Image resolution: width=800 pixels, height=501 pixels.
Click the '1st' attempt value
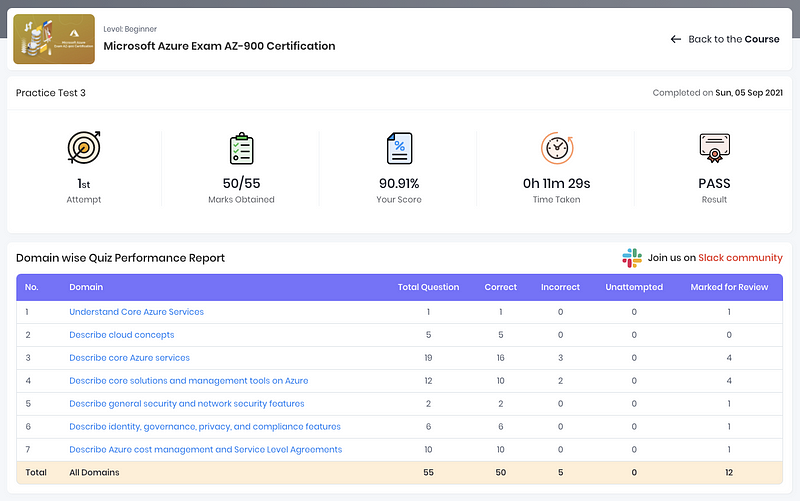pos(84,184)
